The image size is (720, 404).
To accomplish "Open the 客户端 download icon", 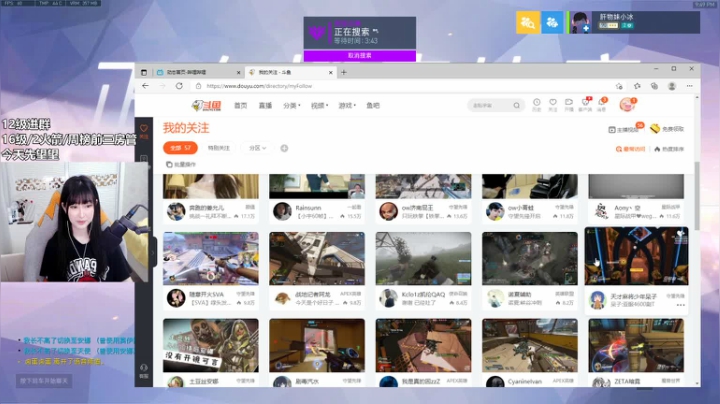I will coord(585,105).
